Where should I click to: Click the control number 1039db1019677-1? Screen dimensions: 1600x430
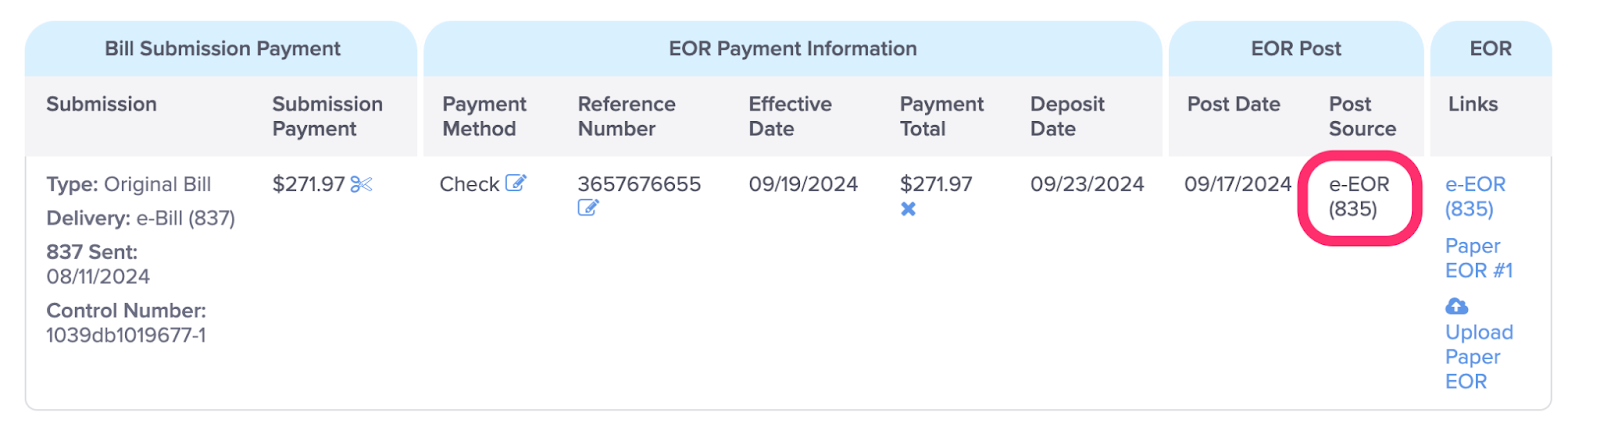[x=126, y=335]
